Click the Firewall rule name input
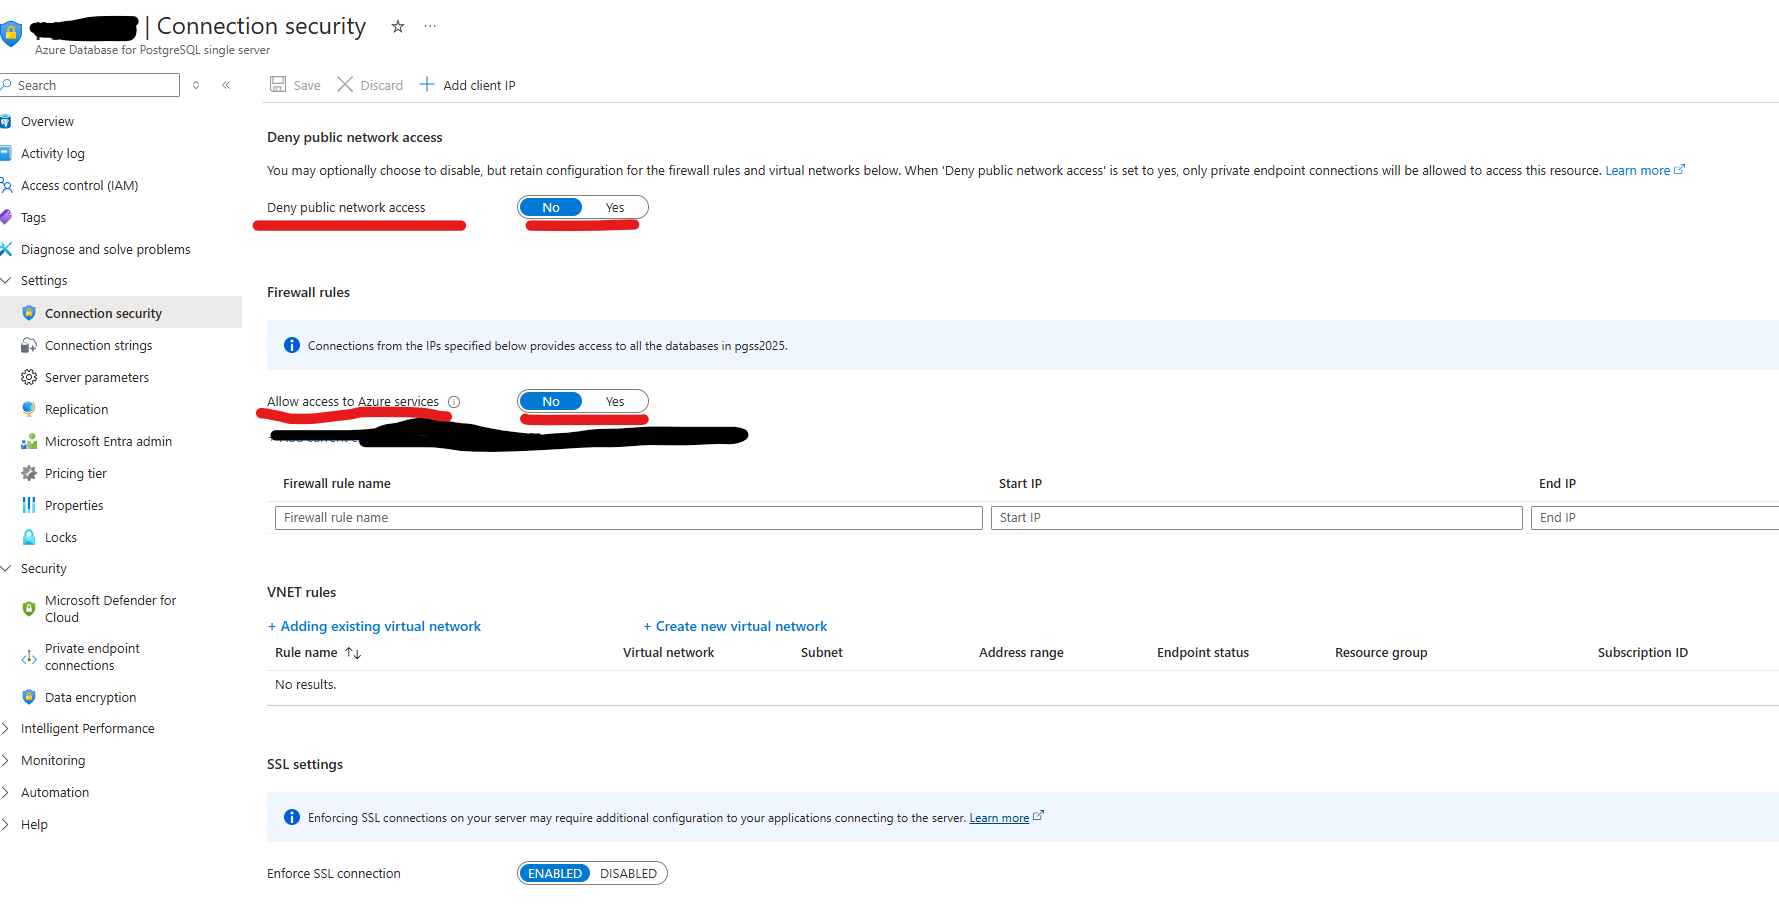The height and width of the screenshot is (919, 1779). click(x=629, y=517)
